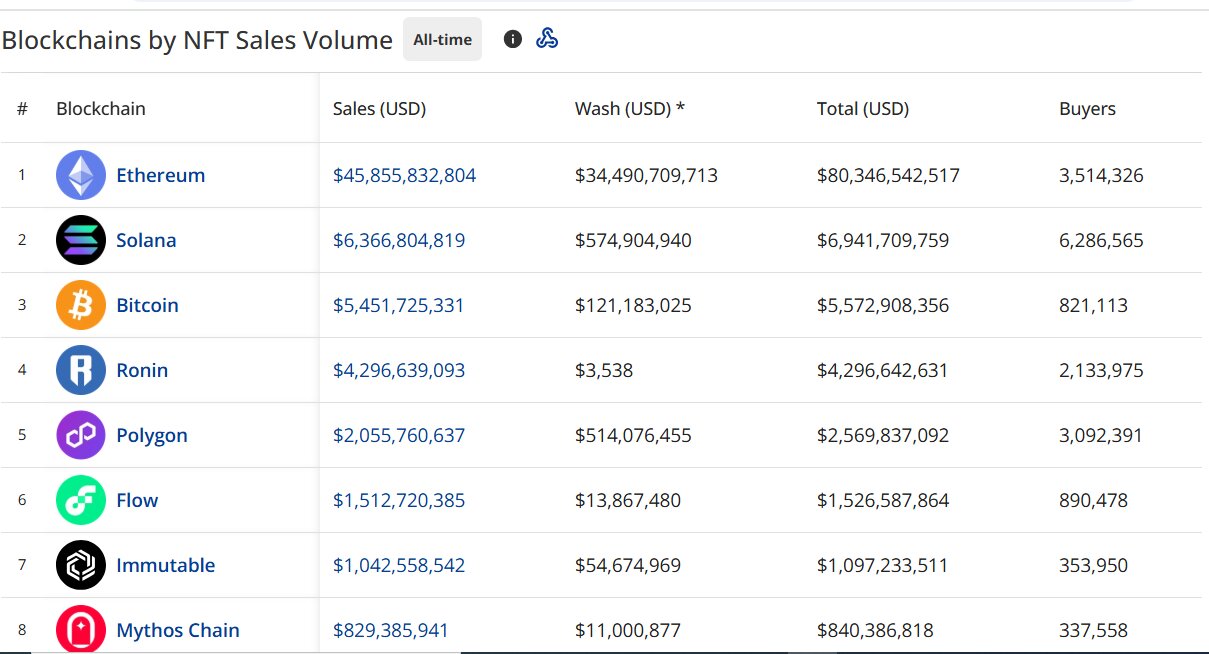Sort by Buyers column header

[1087, 109]
